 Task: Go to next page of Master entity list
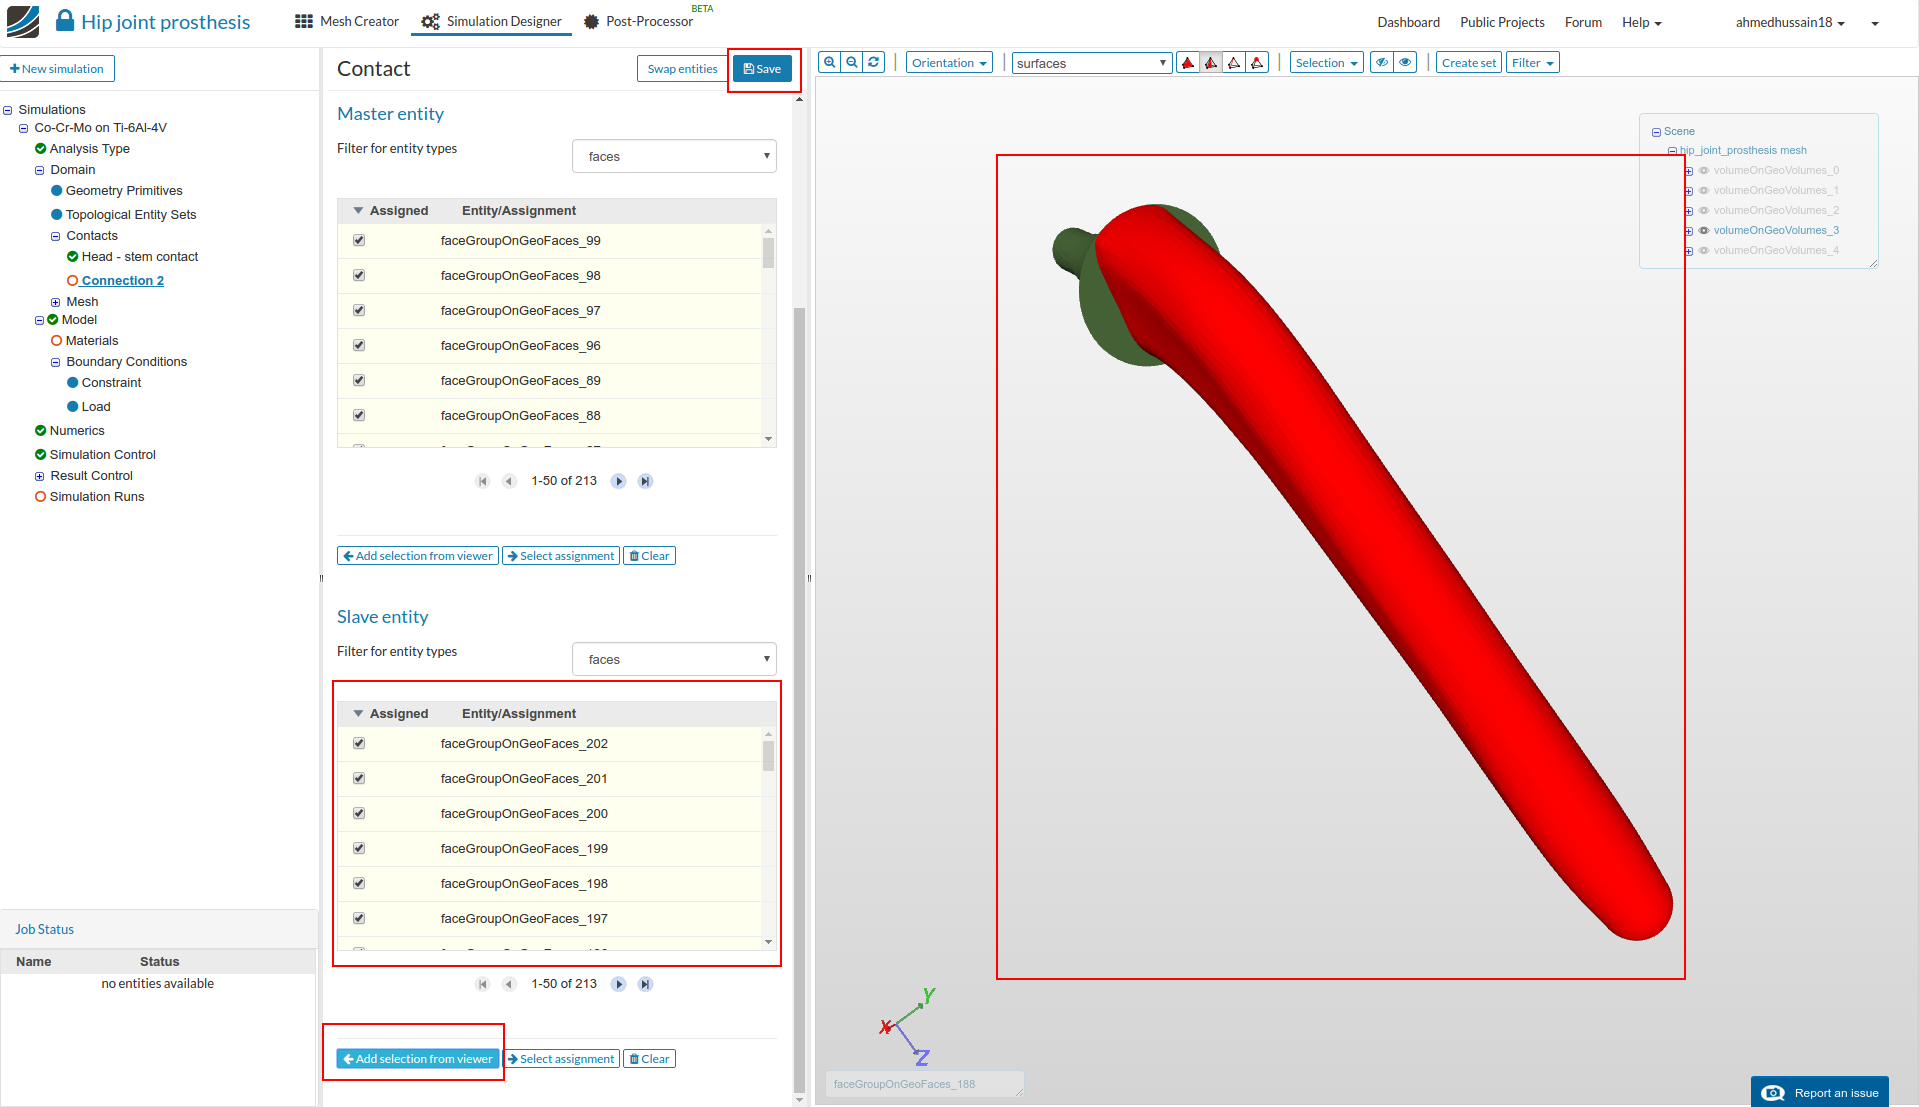click(x=619, y=481)
